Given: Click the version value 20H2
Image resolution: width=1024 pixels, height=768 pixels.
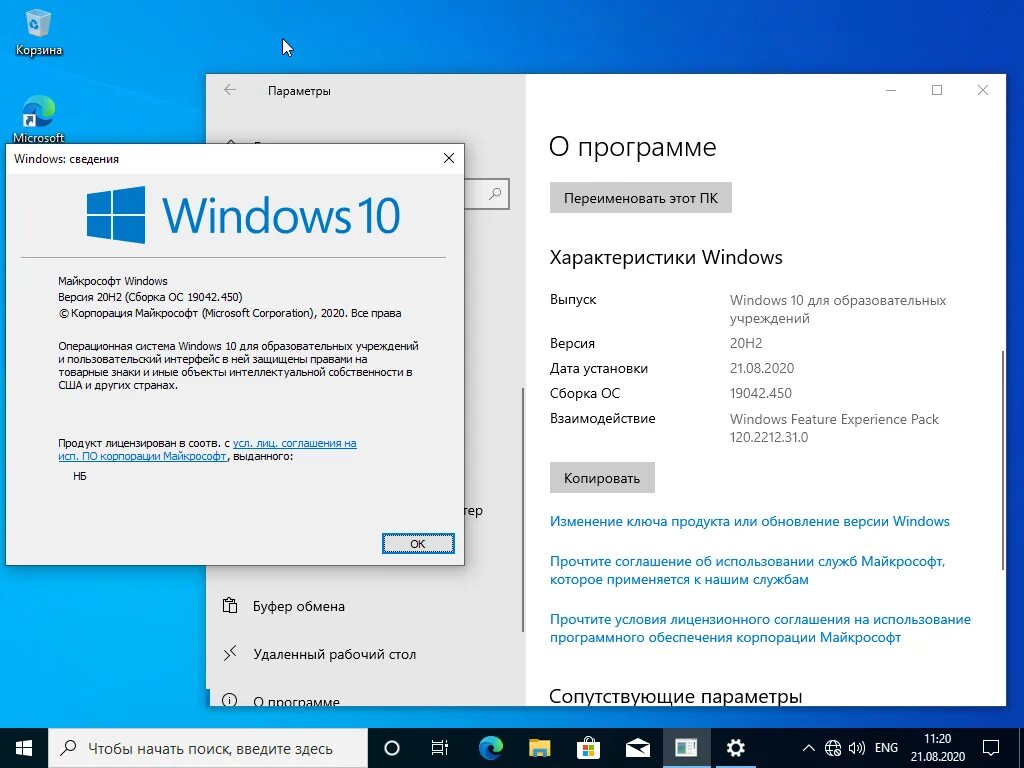Looking at the screenshot, I should click(x=746, y=343).
